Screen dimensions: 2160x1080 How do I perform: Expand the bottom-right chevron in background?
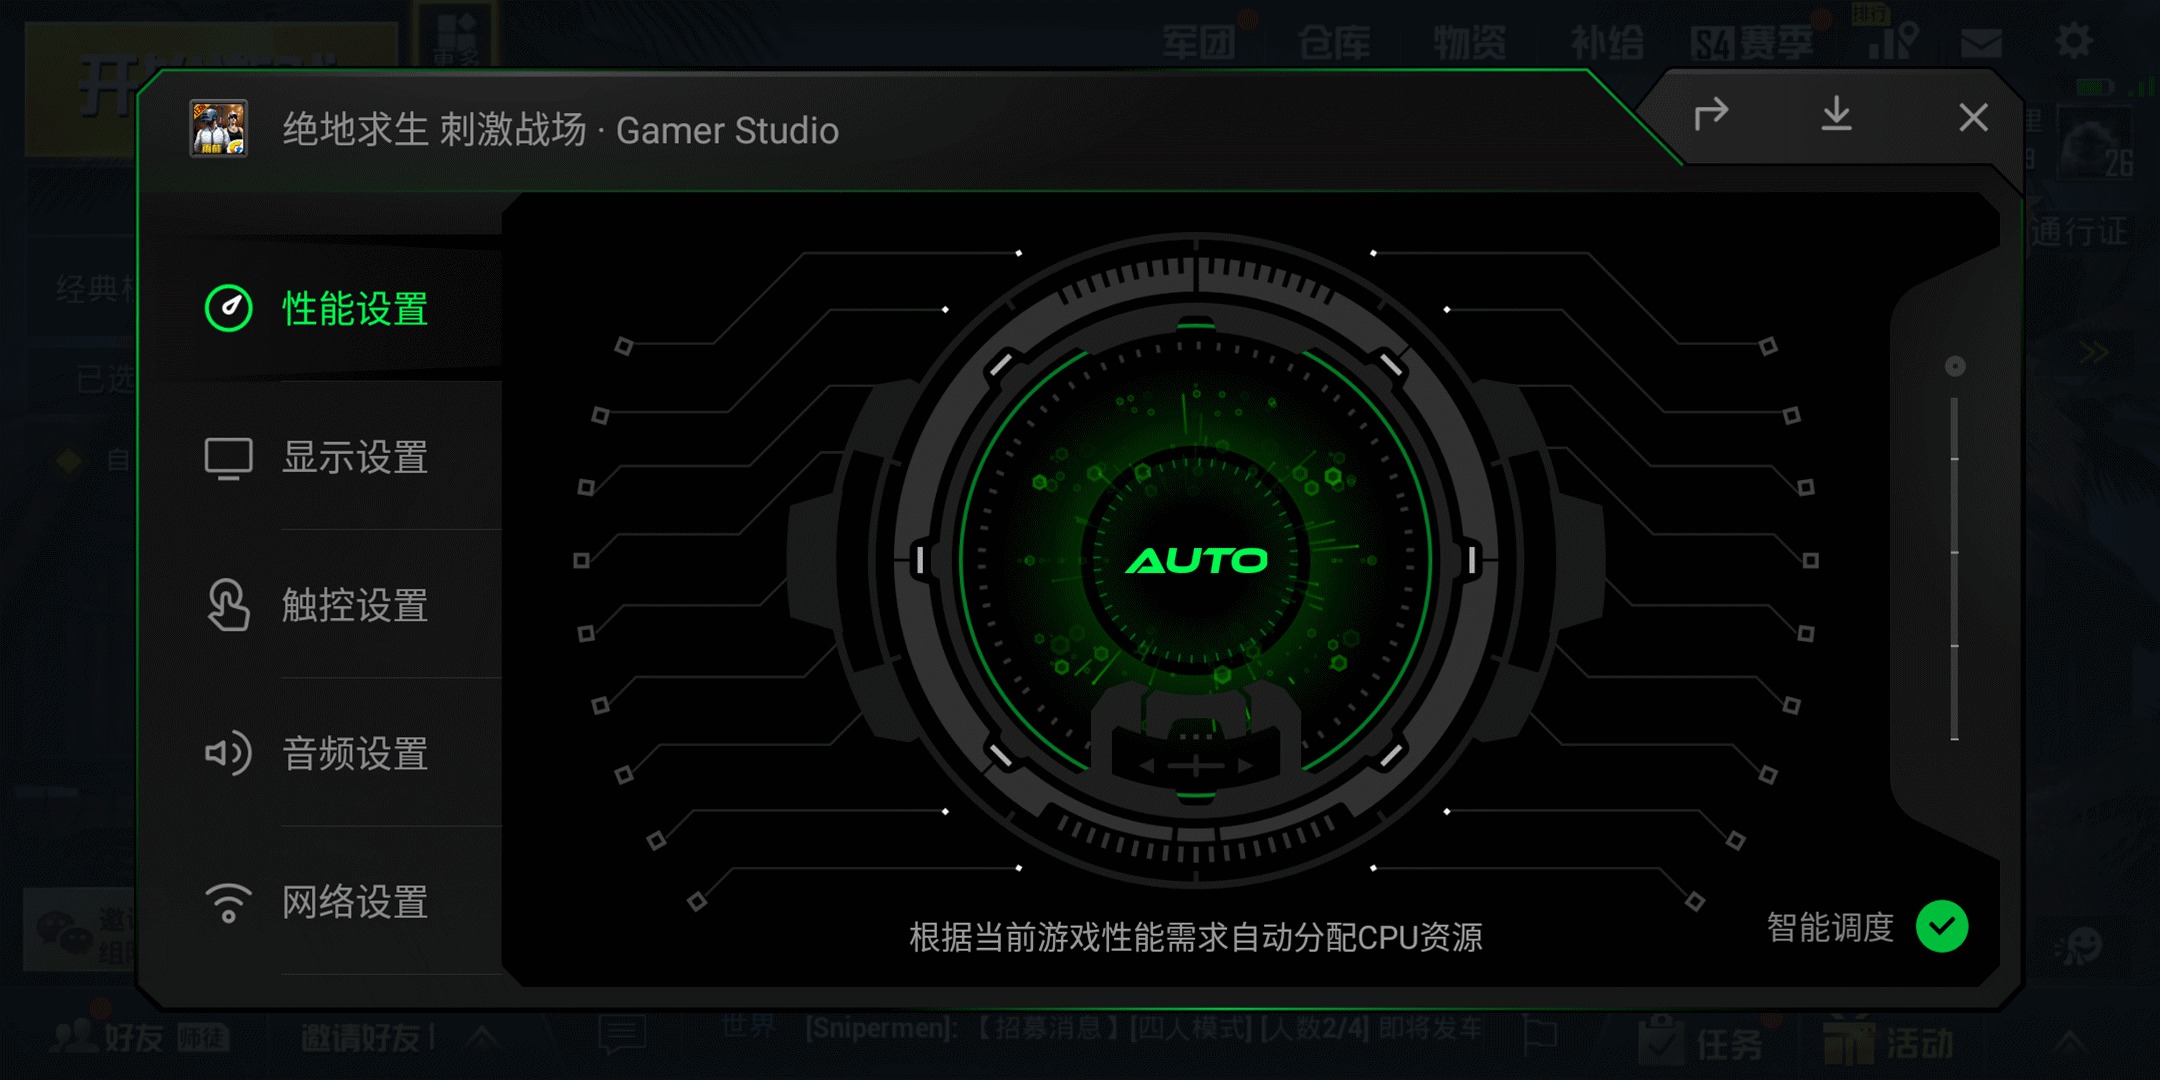point(2069,1042)
